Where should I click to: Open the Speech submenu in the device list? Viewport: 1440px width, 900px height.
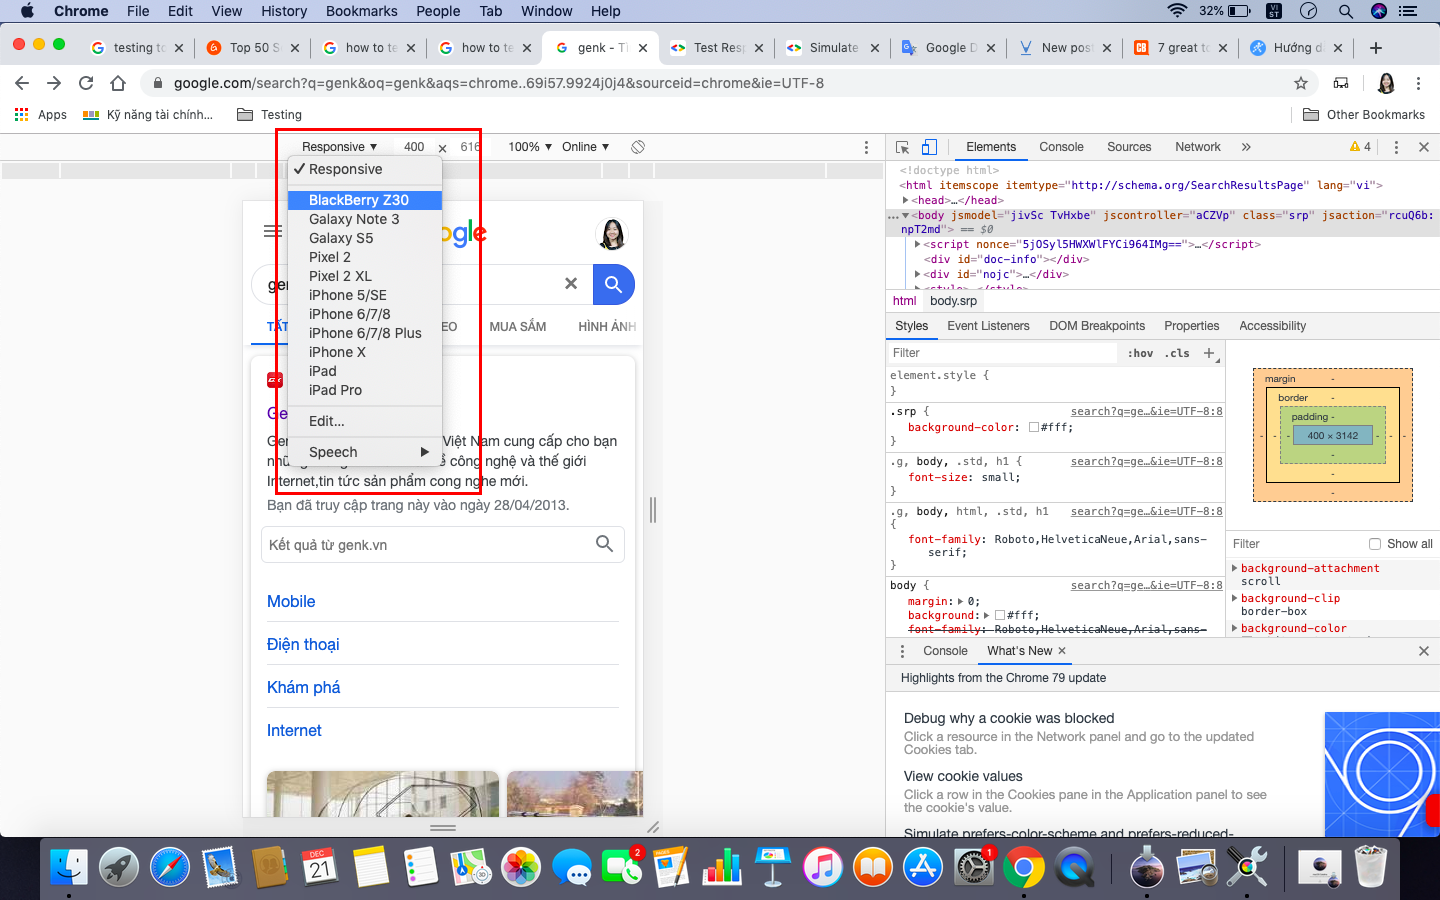pyautogui.click(x=365, y=452)
